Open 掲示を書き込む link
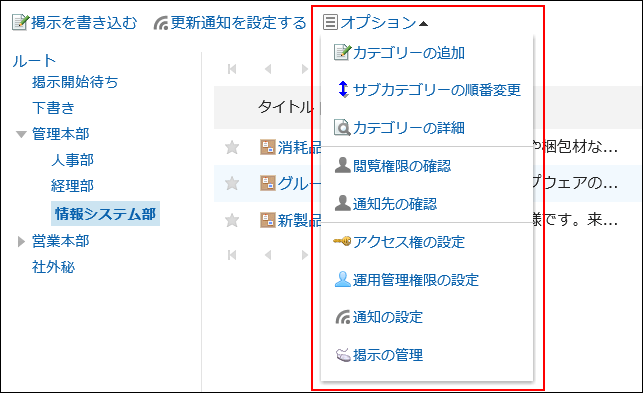Viewport: 643px width, 393px height. (84, 22)
